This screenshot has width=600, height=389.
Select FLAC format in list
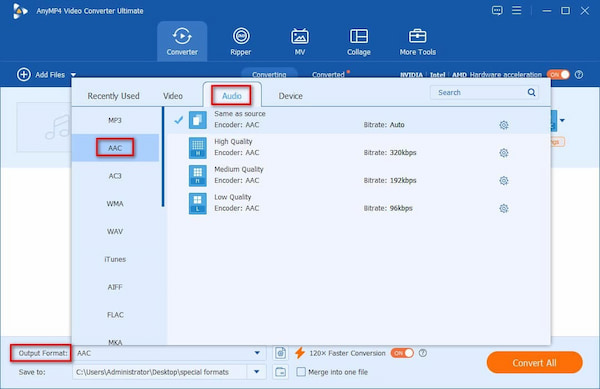tap(115, 315)
